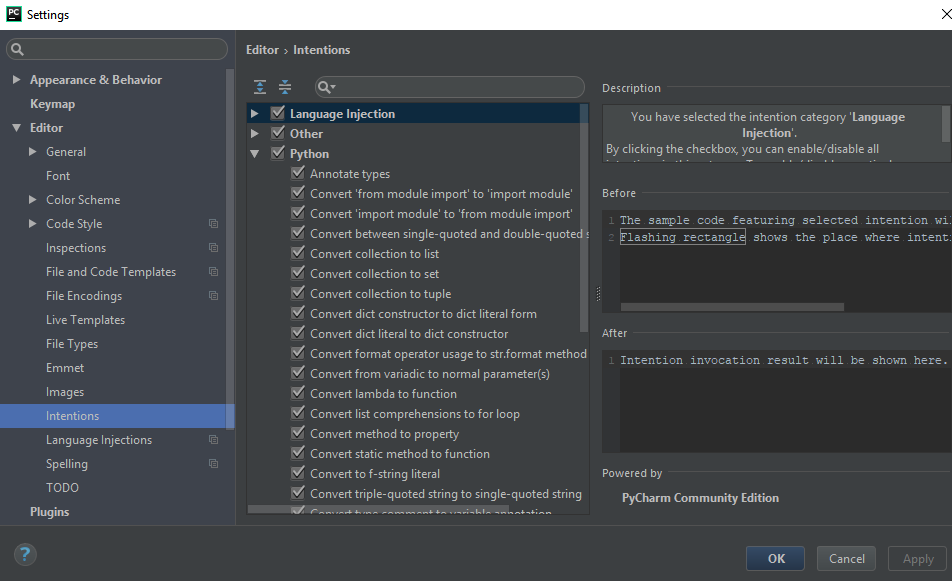Click the horizontal scrollbar under intentions list
This screenshot has height=581, width=952.
click(378, 509)
